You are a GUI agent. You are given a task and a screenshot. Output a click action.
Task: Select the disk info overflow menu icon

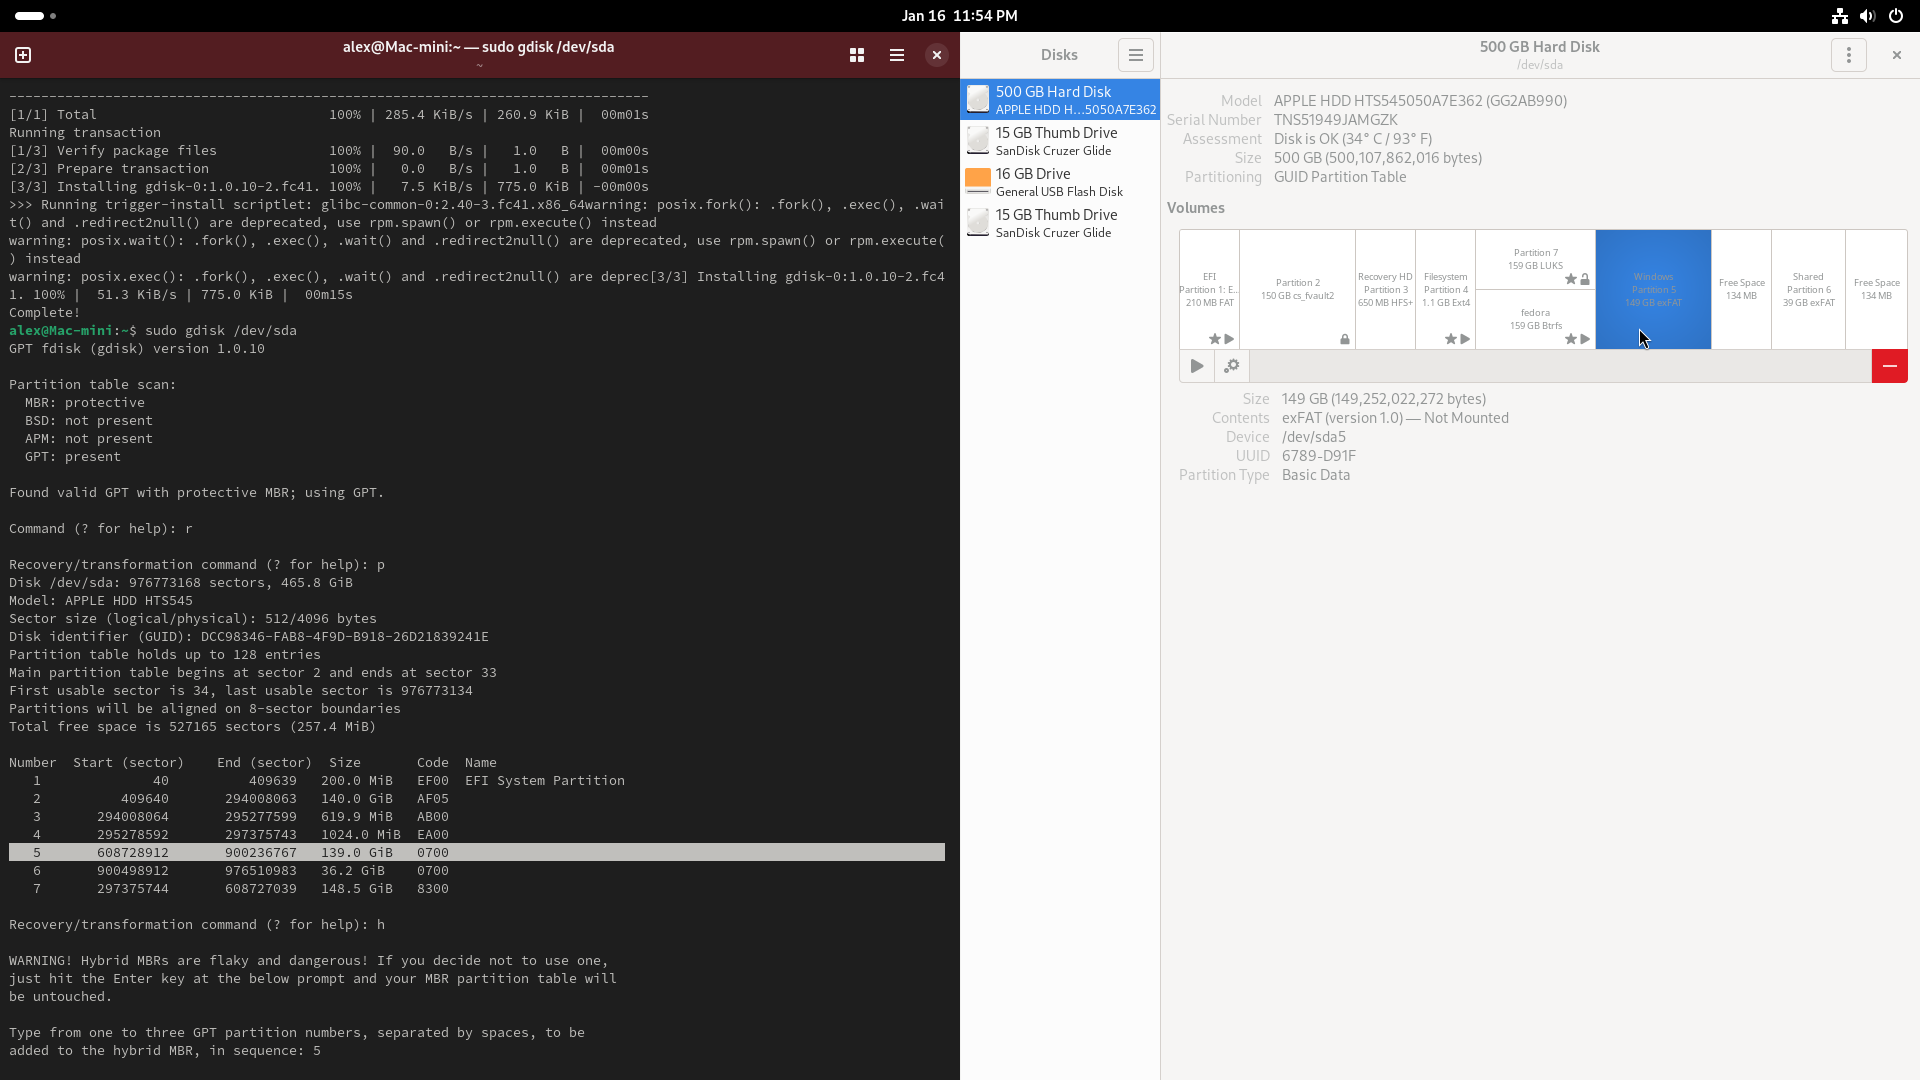[1849, 54]
